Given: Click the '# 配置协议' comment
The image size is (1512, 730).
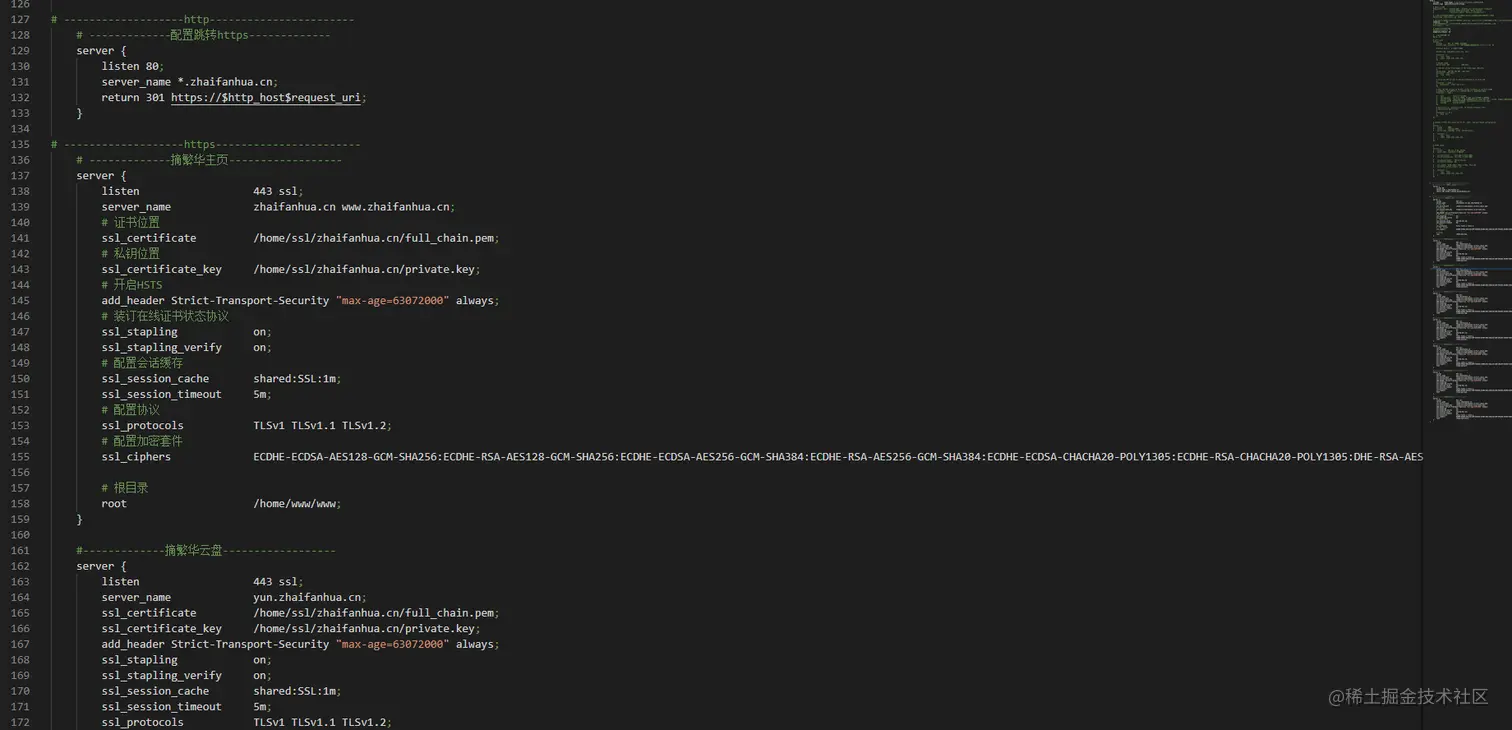Looking at the screenshot, I should (x=130, y=410).
